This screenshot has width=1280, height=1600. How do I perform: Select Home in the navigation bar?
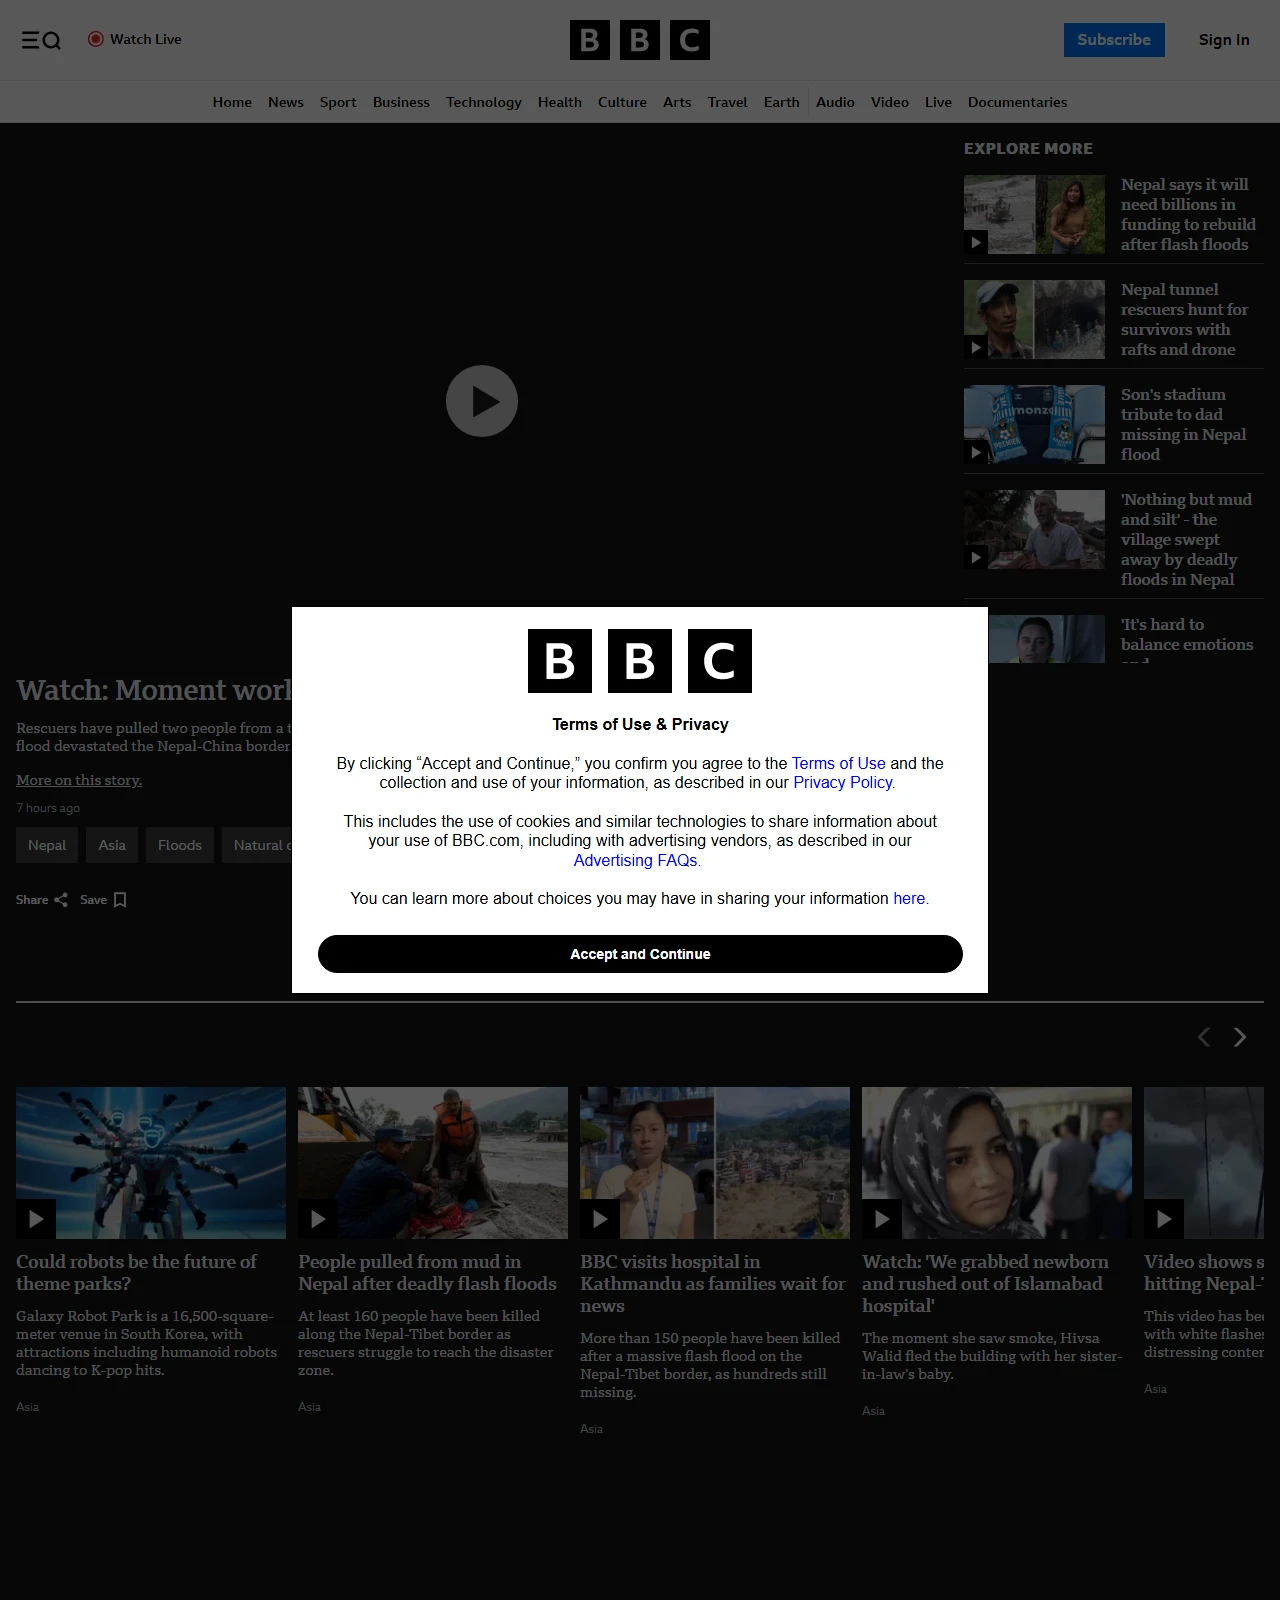point(232,102)
